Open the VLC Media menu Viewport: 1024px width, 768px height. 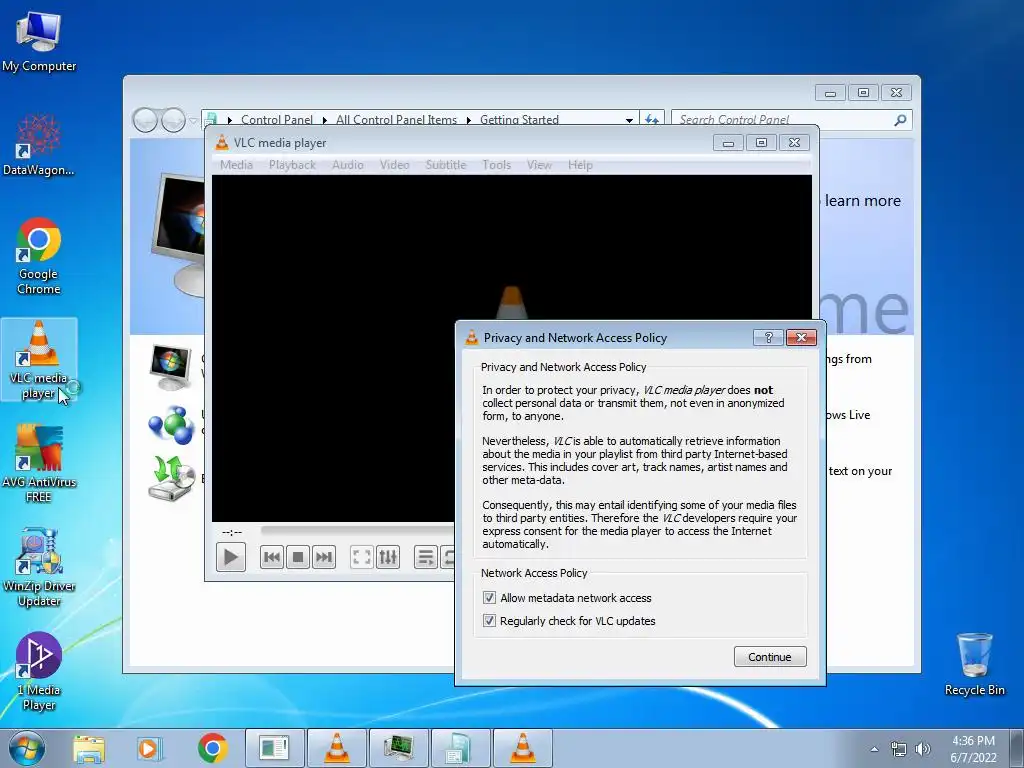point(236,165)
